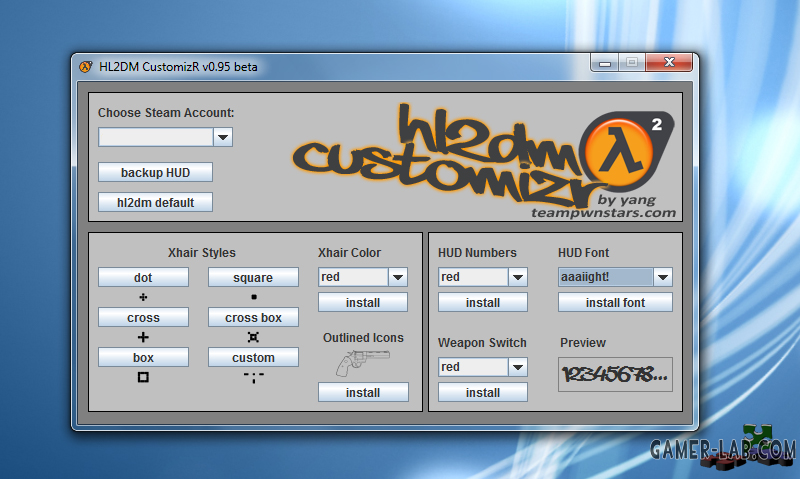Minimize the HL2DM CustomizR window

pyautogui.click(x=605, y=63)
